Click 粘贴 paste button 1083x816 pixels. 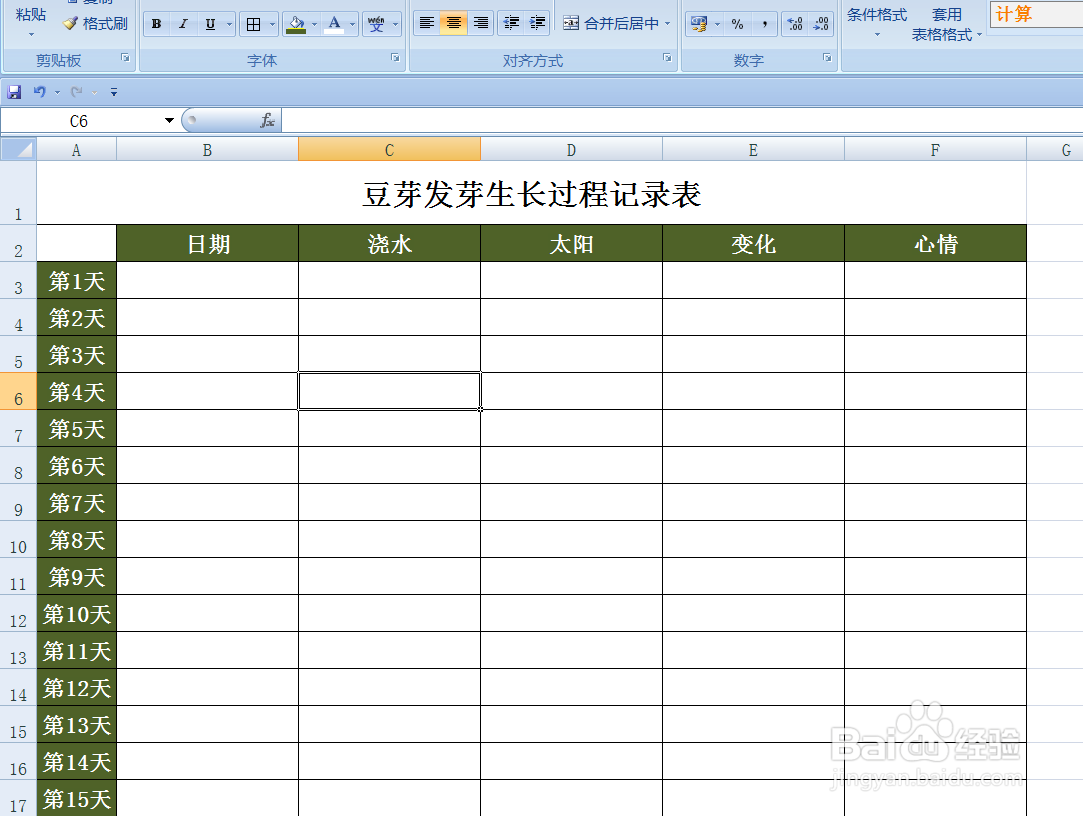point(30,21)
